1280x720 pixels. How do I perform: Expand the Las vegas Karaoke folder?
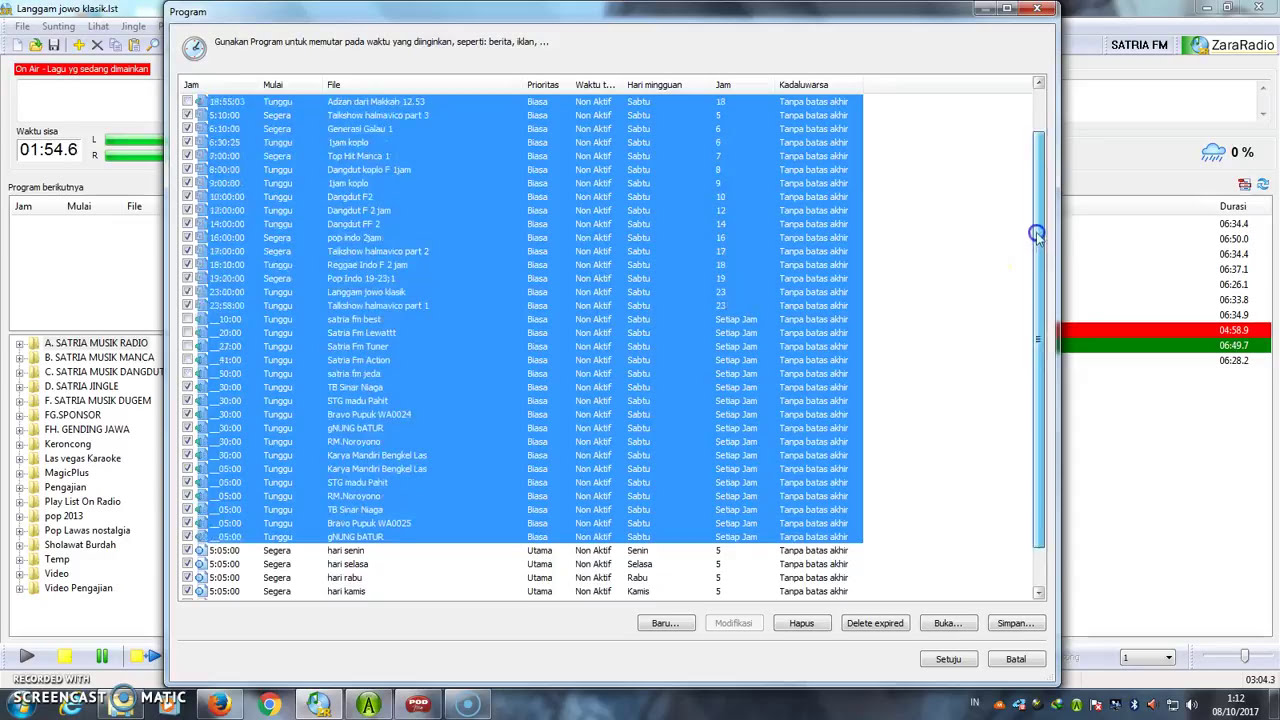click(x=20, y=458)
